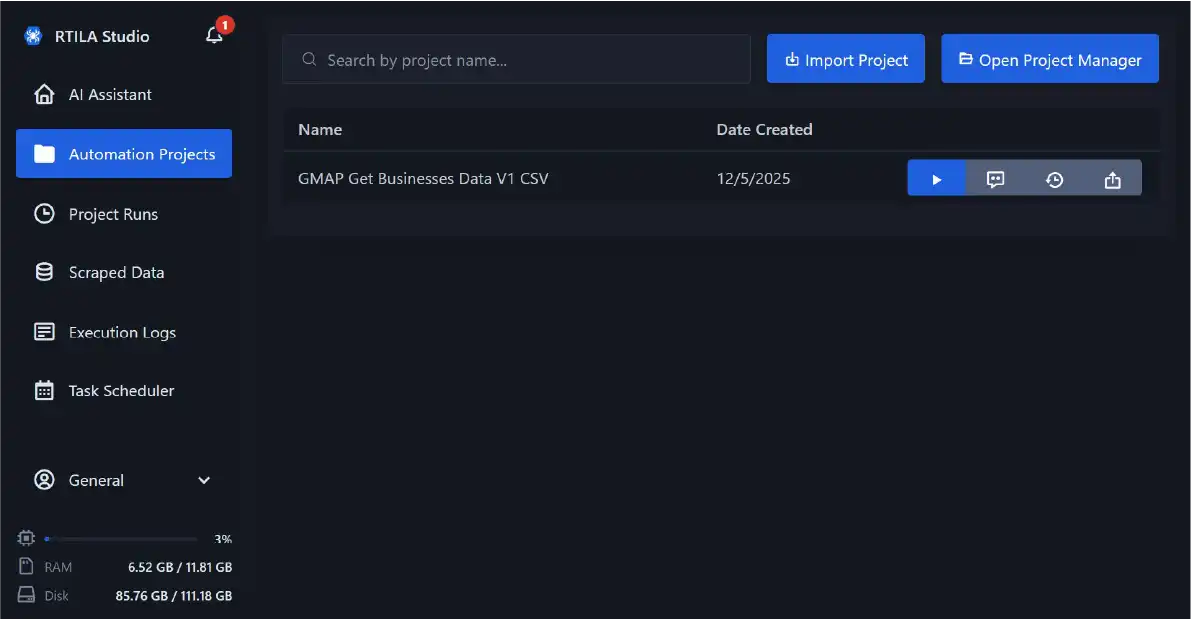The image size is (1191, 620).
Task: Click the Disk storage icon
Action: (x=26, y=595)
